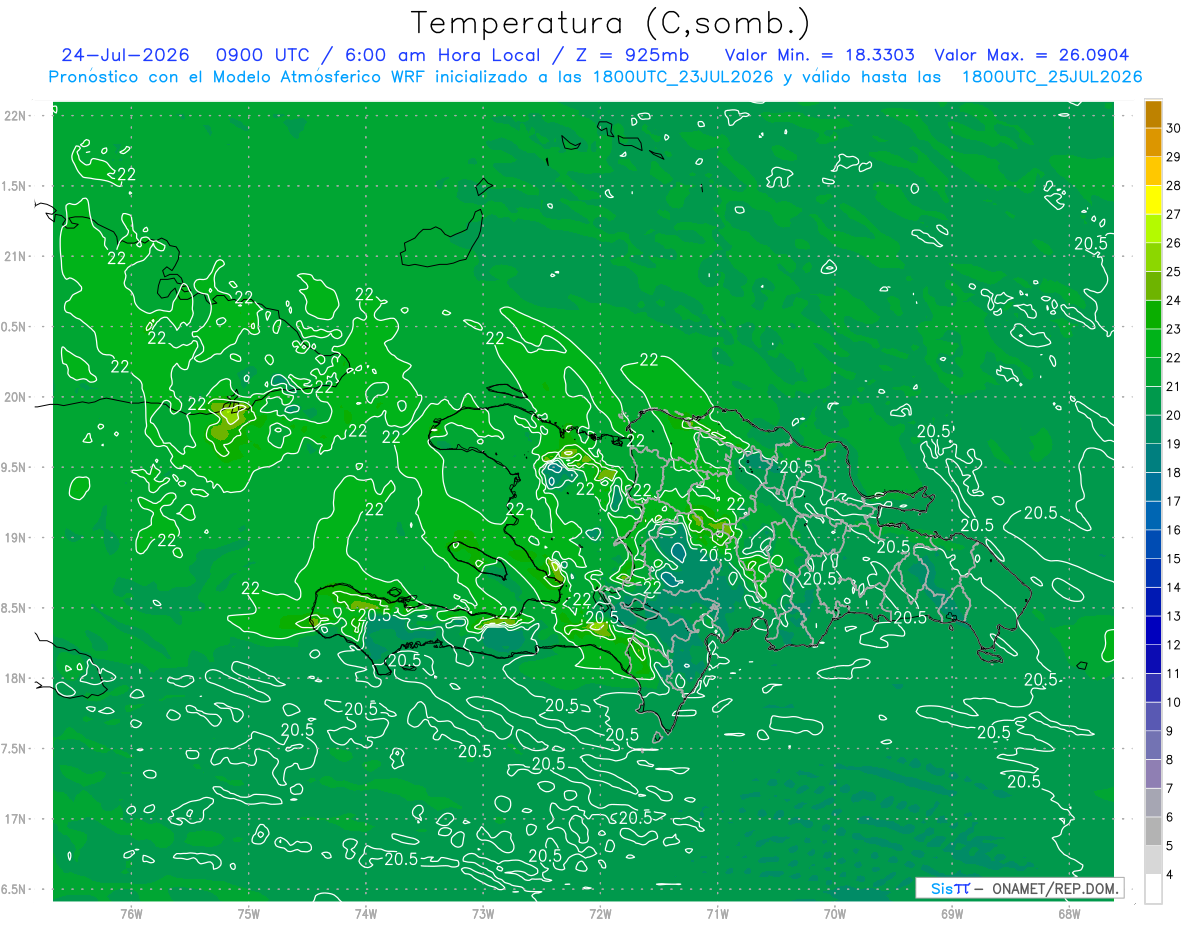Click the '17N' latitude axis label
This screenshot has width=1200, height=927.
[14, 820]
